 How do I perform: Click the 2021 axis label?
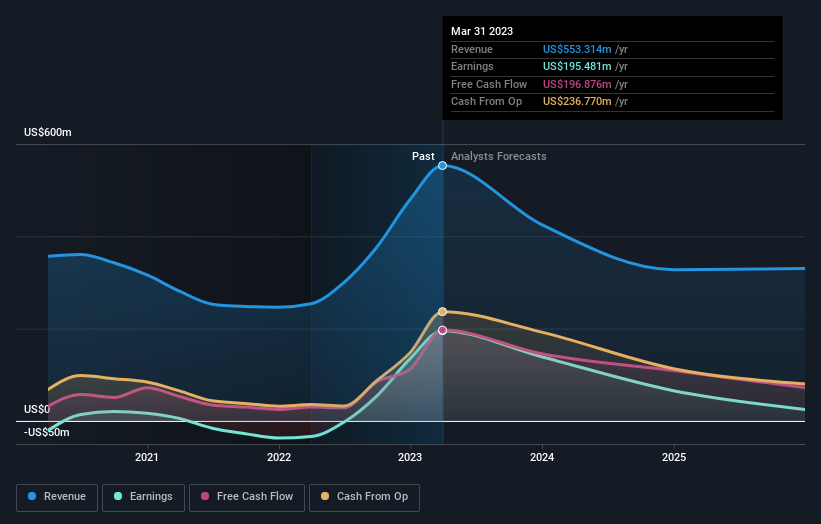[147, 457]
